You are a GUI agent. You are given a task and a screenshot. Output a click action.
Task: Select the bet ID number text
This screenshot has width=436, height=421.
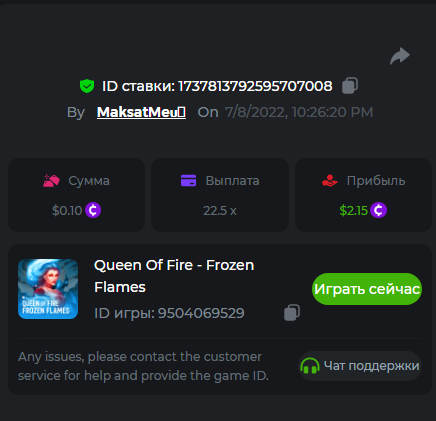click(255, 86)
